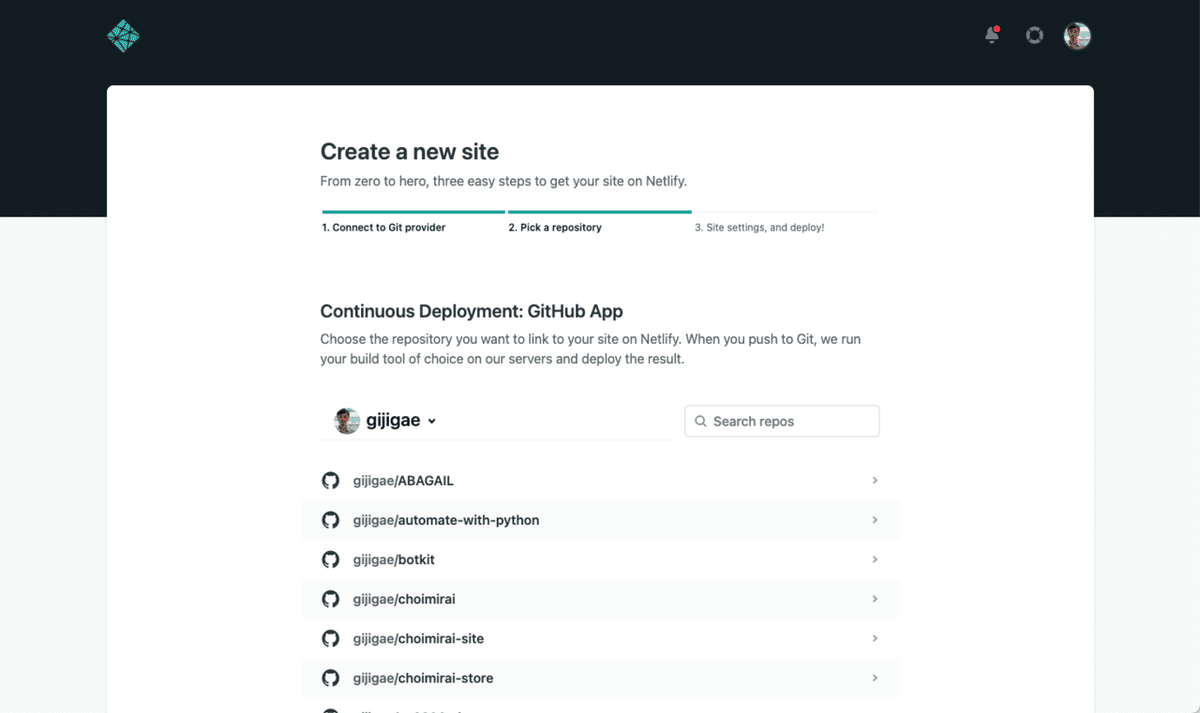Open the user avatar menu
This screenshot has height=713, width=1200.
pos(1077,36)
